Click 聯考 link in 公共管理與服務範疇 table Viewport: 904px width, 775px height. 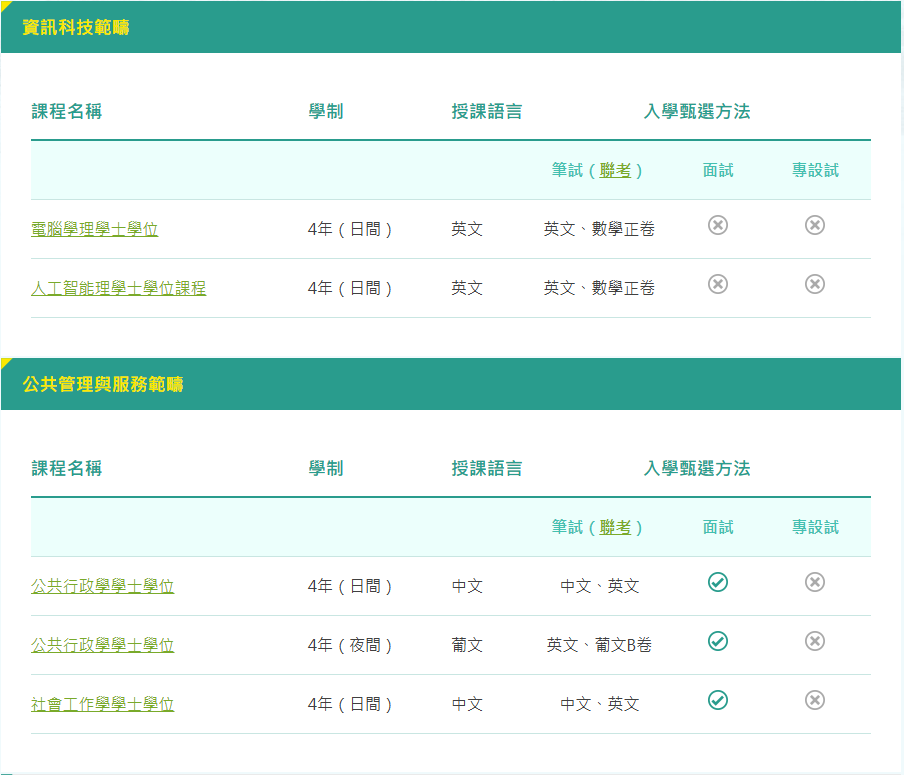pos(615,527)
